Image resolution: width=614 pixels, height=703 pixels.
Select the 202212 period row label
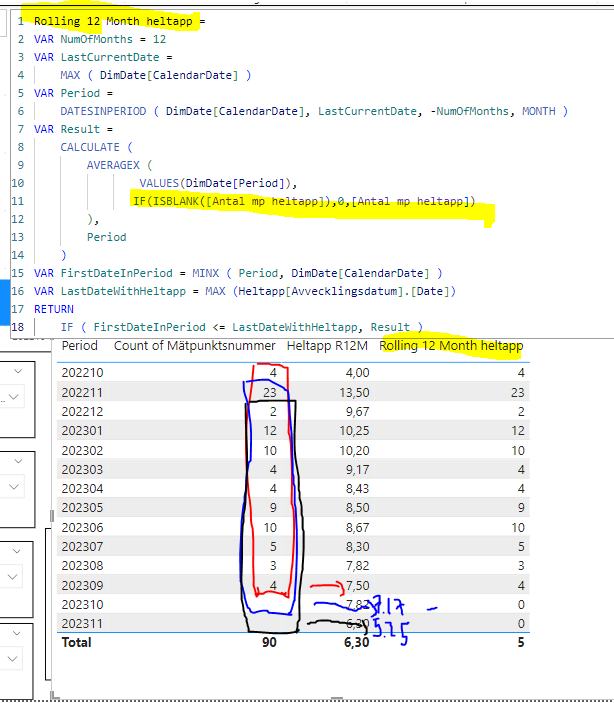click(x=82, y=412)
